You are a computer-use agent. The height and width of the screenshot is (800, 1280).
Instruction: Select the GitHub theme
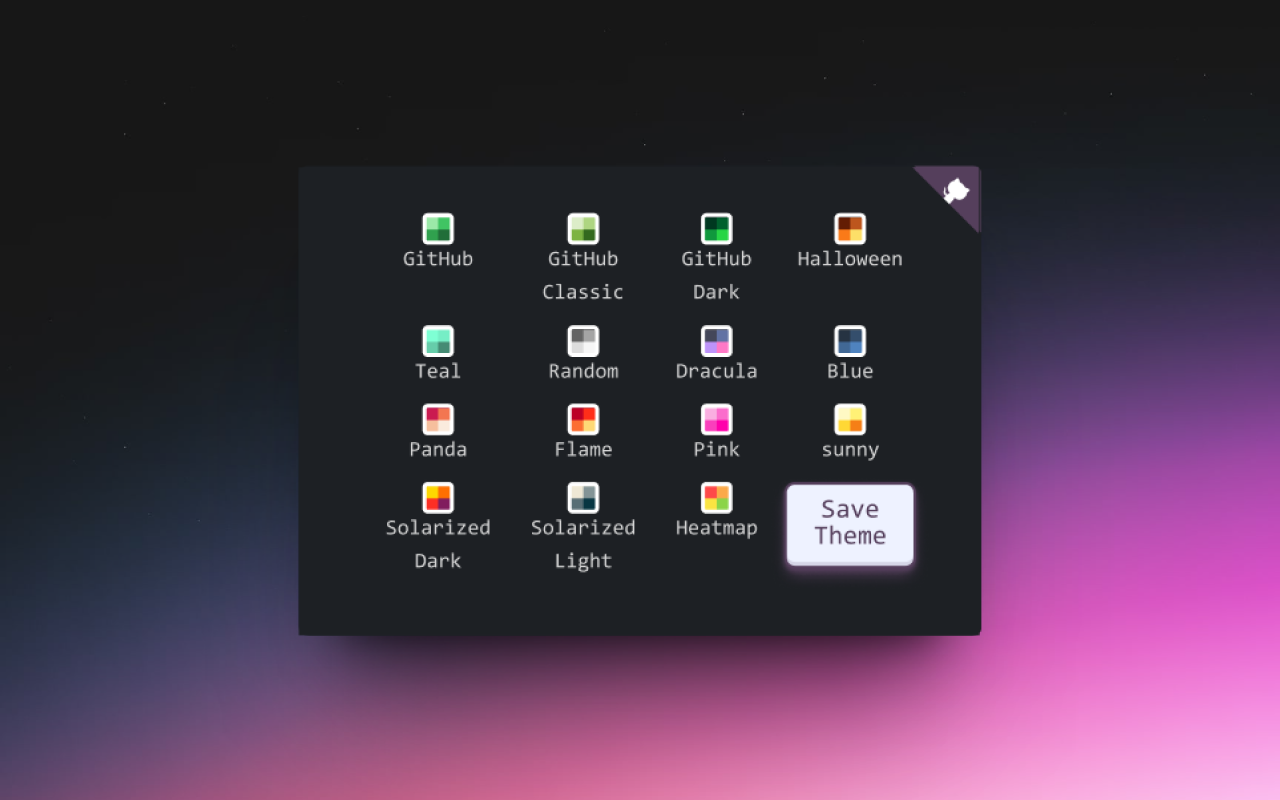coord(437,227)
